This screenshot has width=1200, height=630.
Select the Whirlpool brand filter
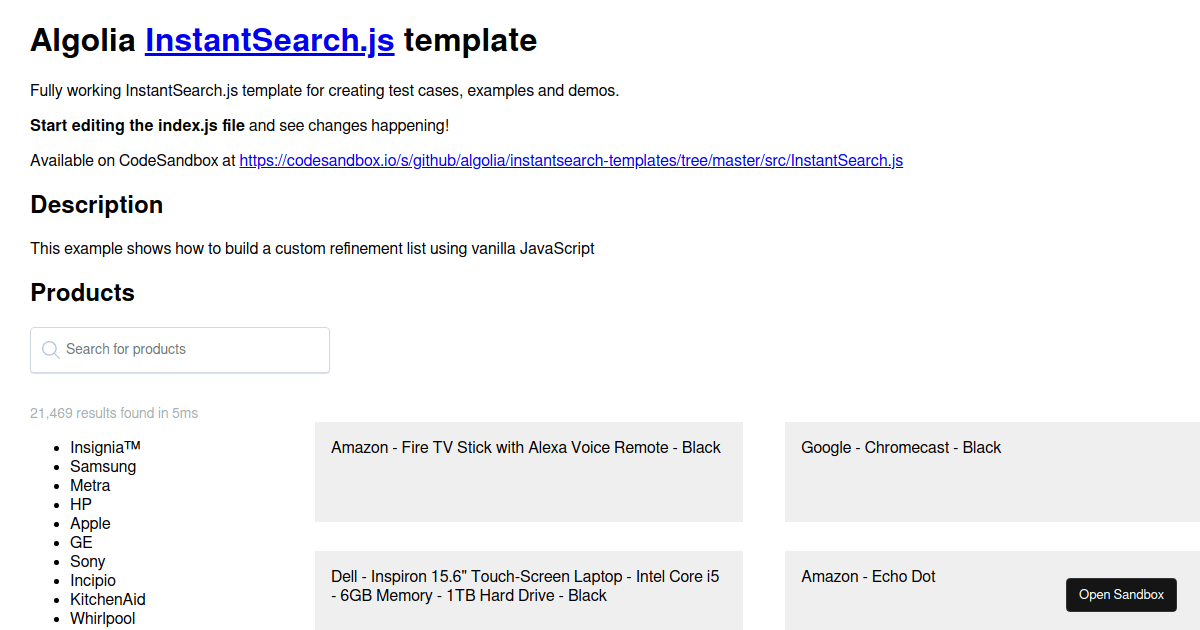point(102,618)
